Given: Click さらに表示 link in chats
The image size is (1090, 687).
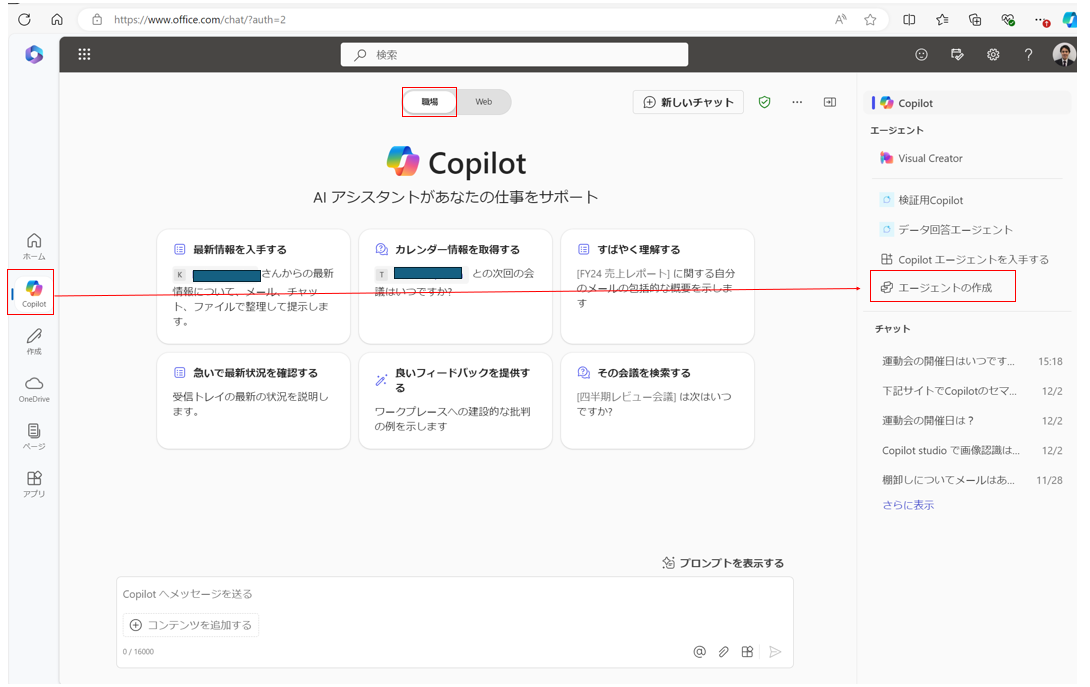Looking at the screenshot, I should [x=908, y=505].
